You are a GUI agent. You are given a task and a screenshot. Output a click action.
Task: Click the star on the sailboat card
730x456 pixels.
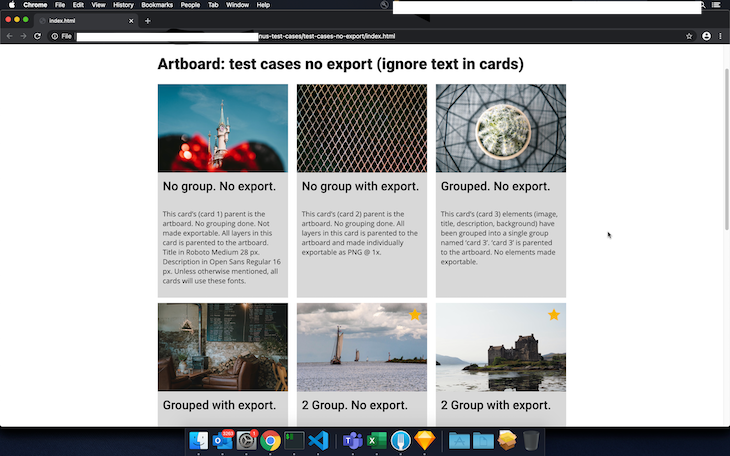pyautogui.click(x=415, y=315)
